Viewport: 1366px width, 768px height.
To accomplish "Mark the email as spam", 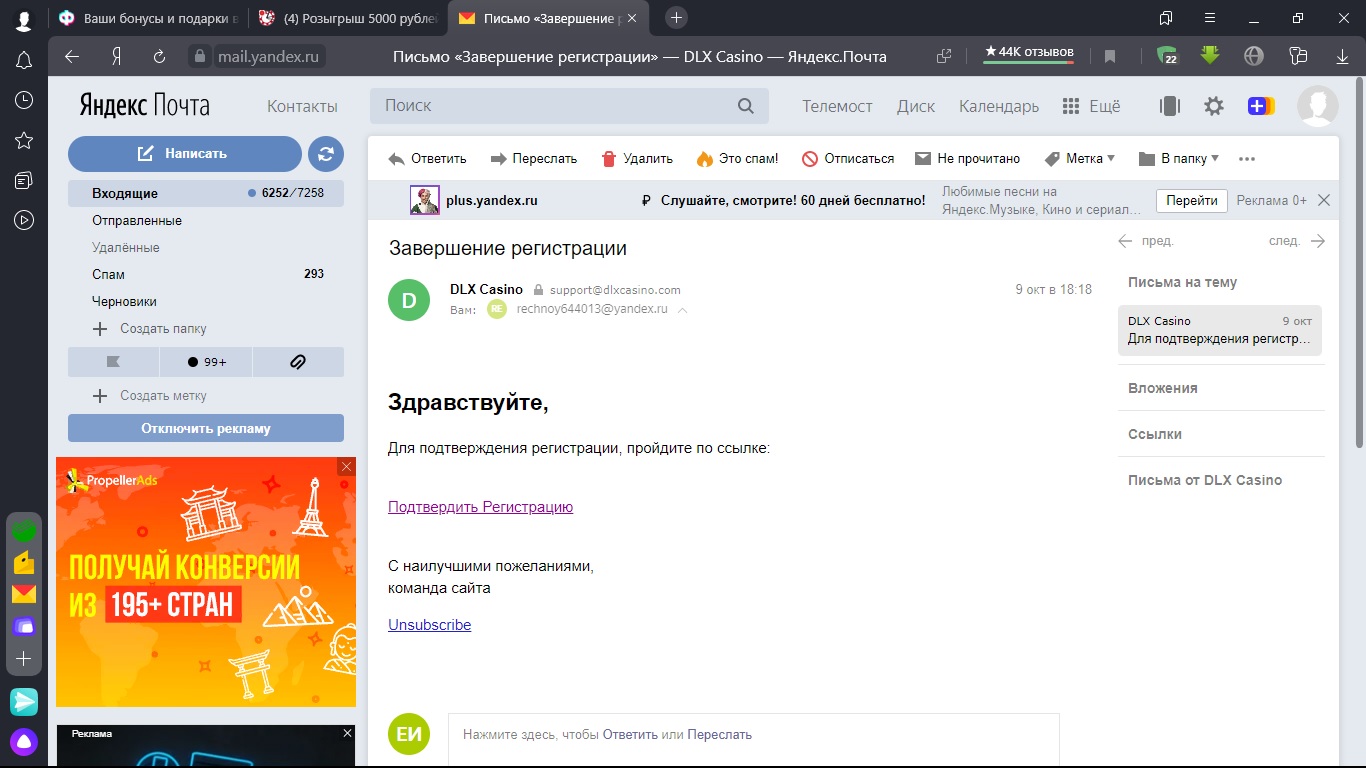I will [x=737, y=158].
